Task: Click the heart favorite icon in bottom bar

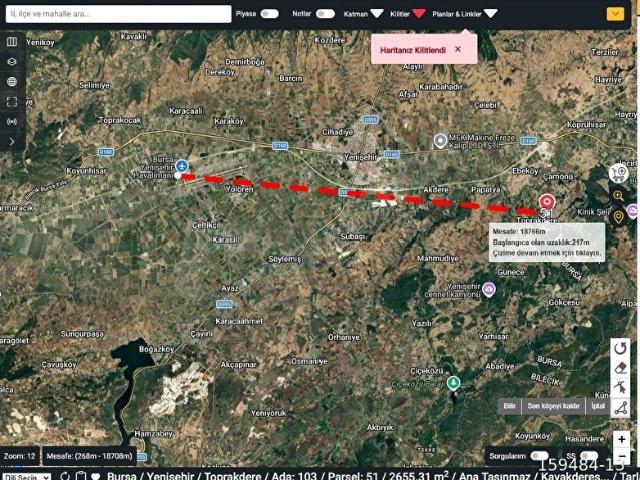Action: click(x=96, y=476)
